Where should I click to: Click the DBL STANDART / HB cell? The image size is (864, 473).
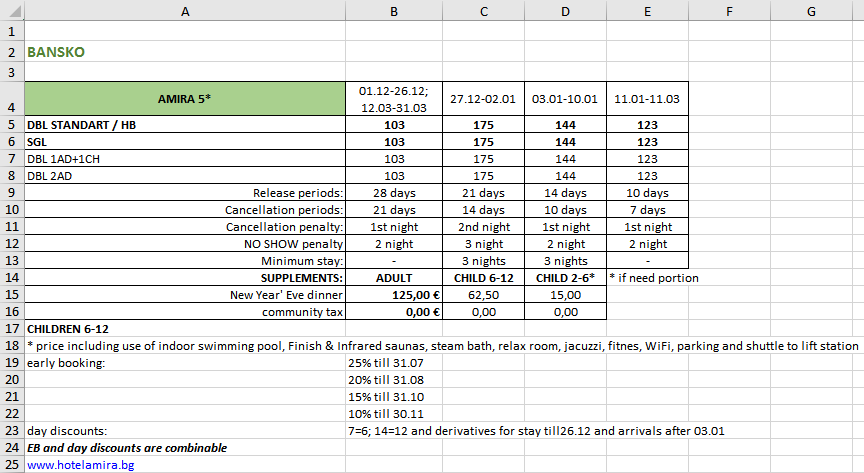[185, 125]
